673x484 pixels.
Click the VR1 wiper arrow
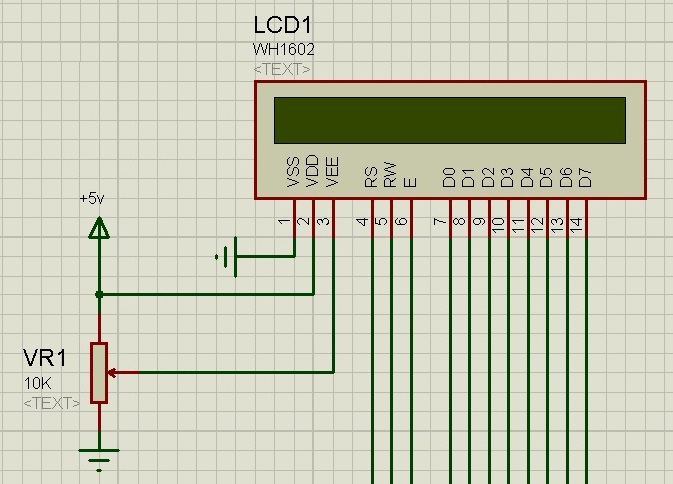[113, 373]
